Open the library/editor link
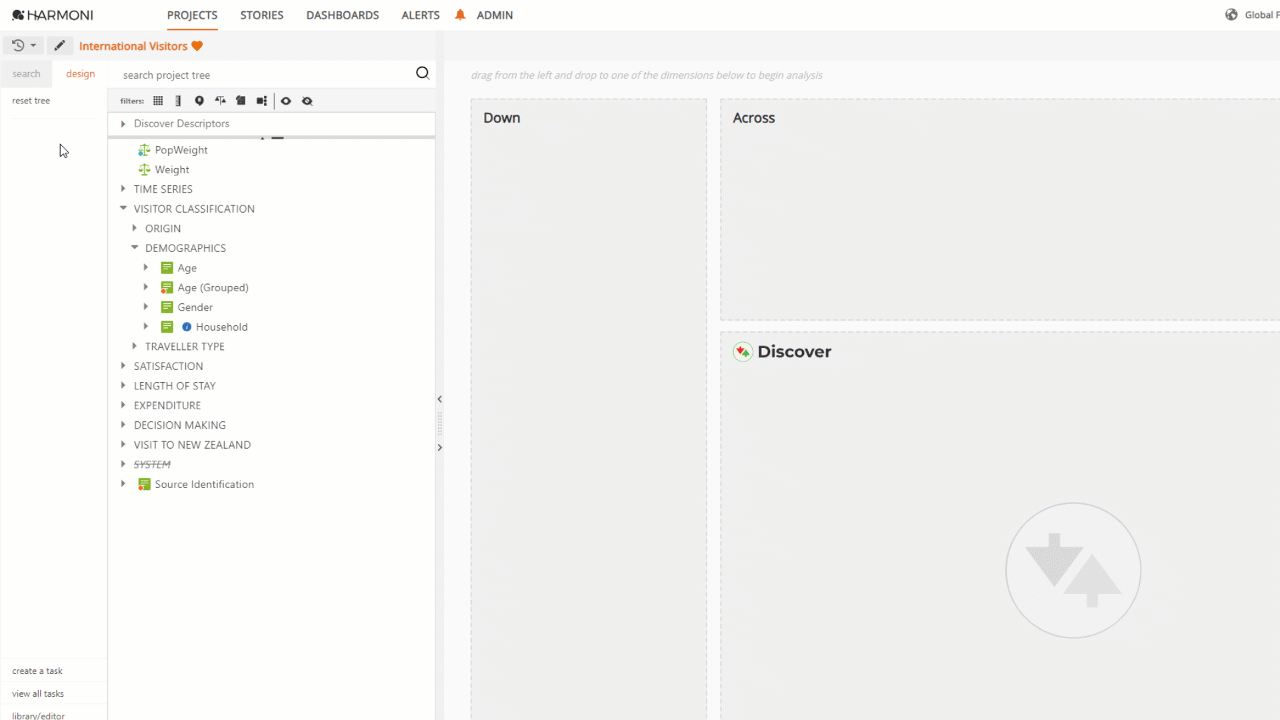This screenshot has width=1280, height=720. click(x=38, y=715)
